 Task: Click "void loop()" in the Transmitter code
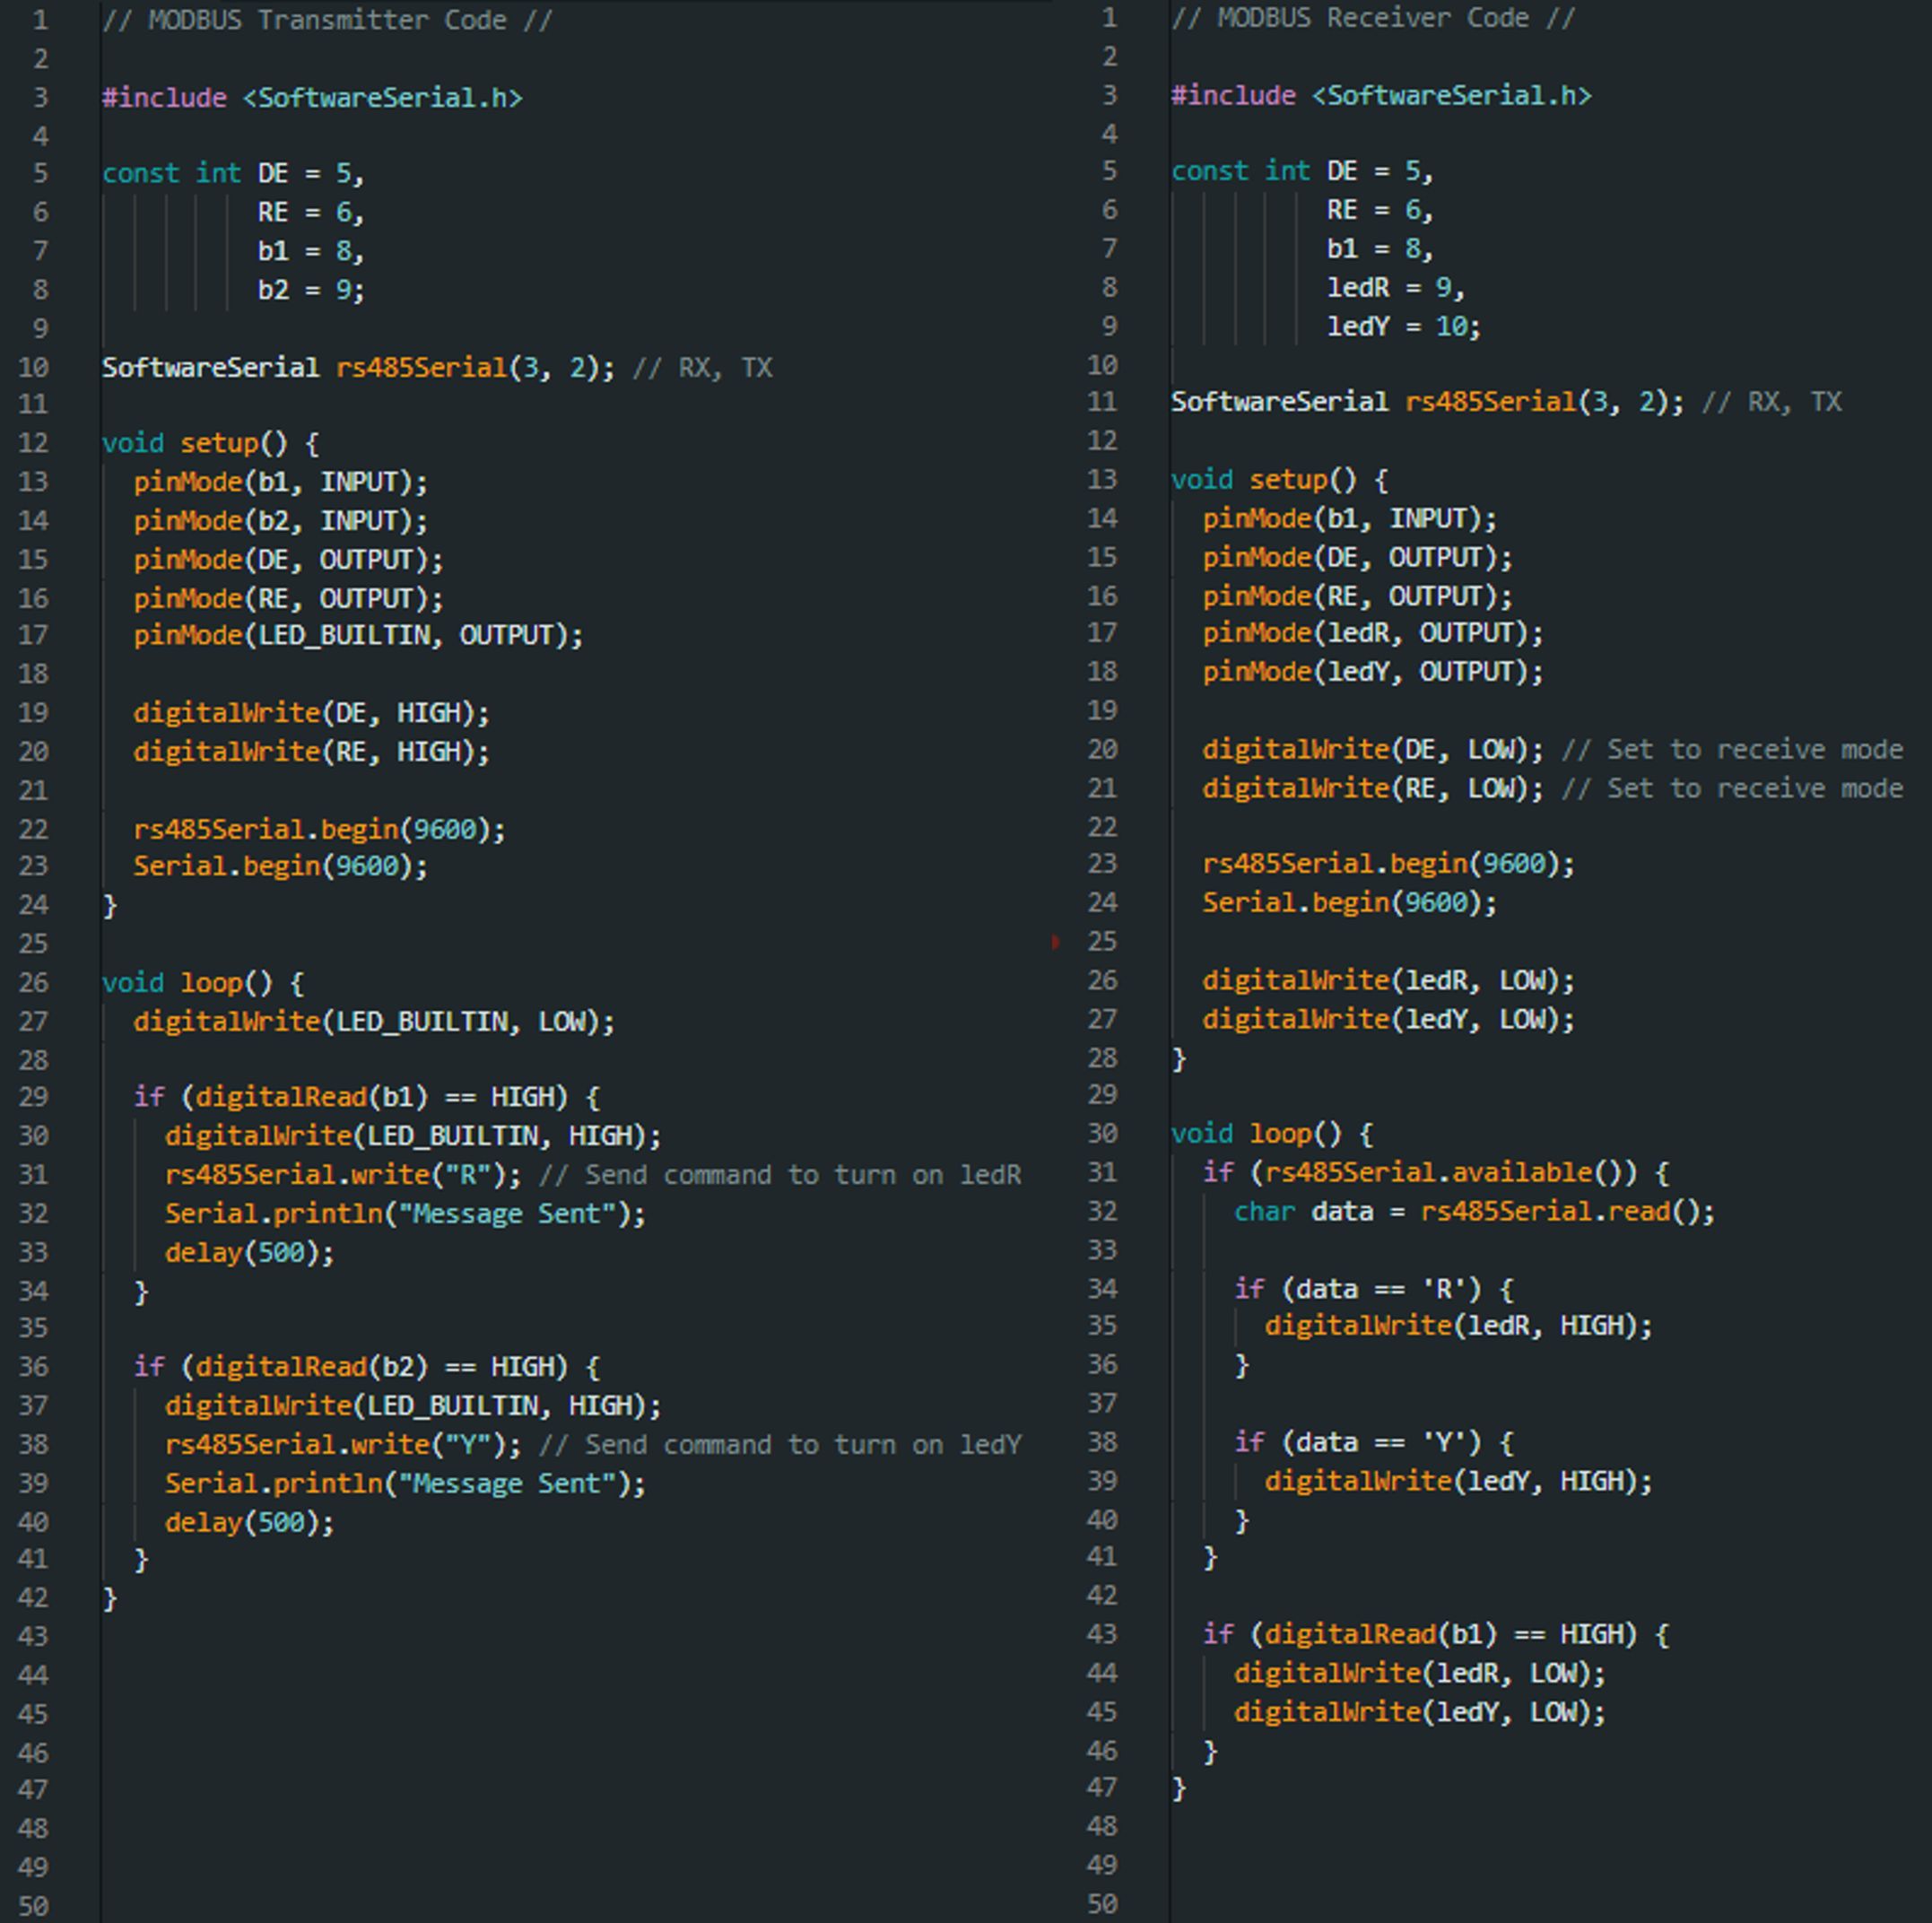[x=187, y=982]
